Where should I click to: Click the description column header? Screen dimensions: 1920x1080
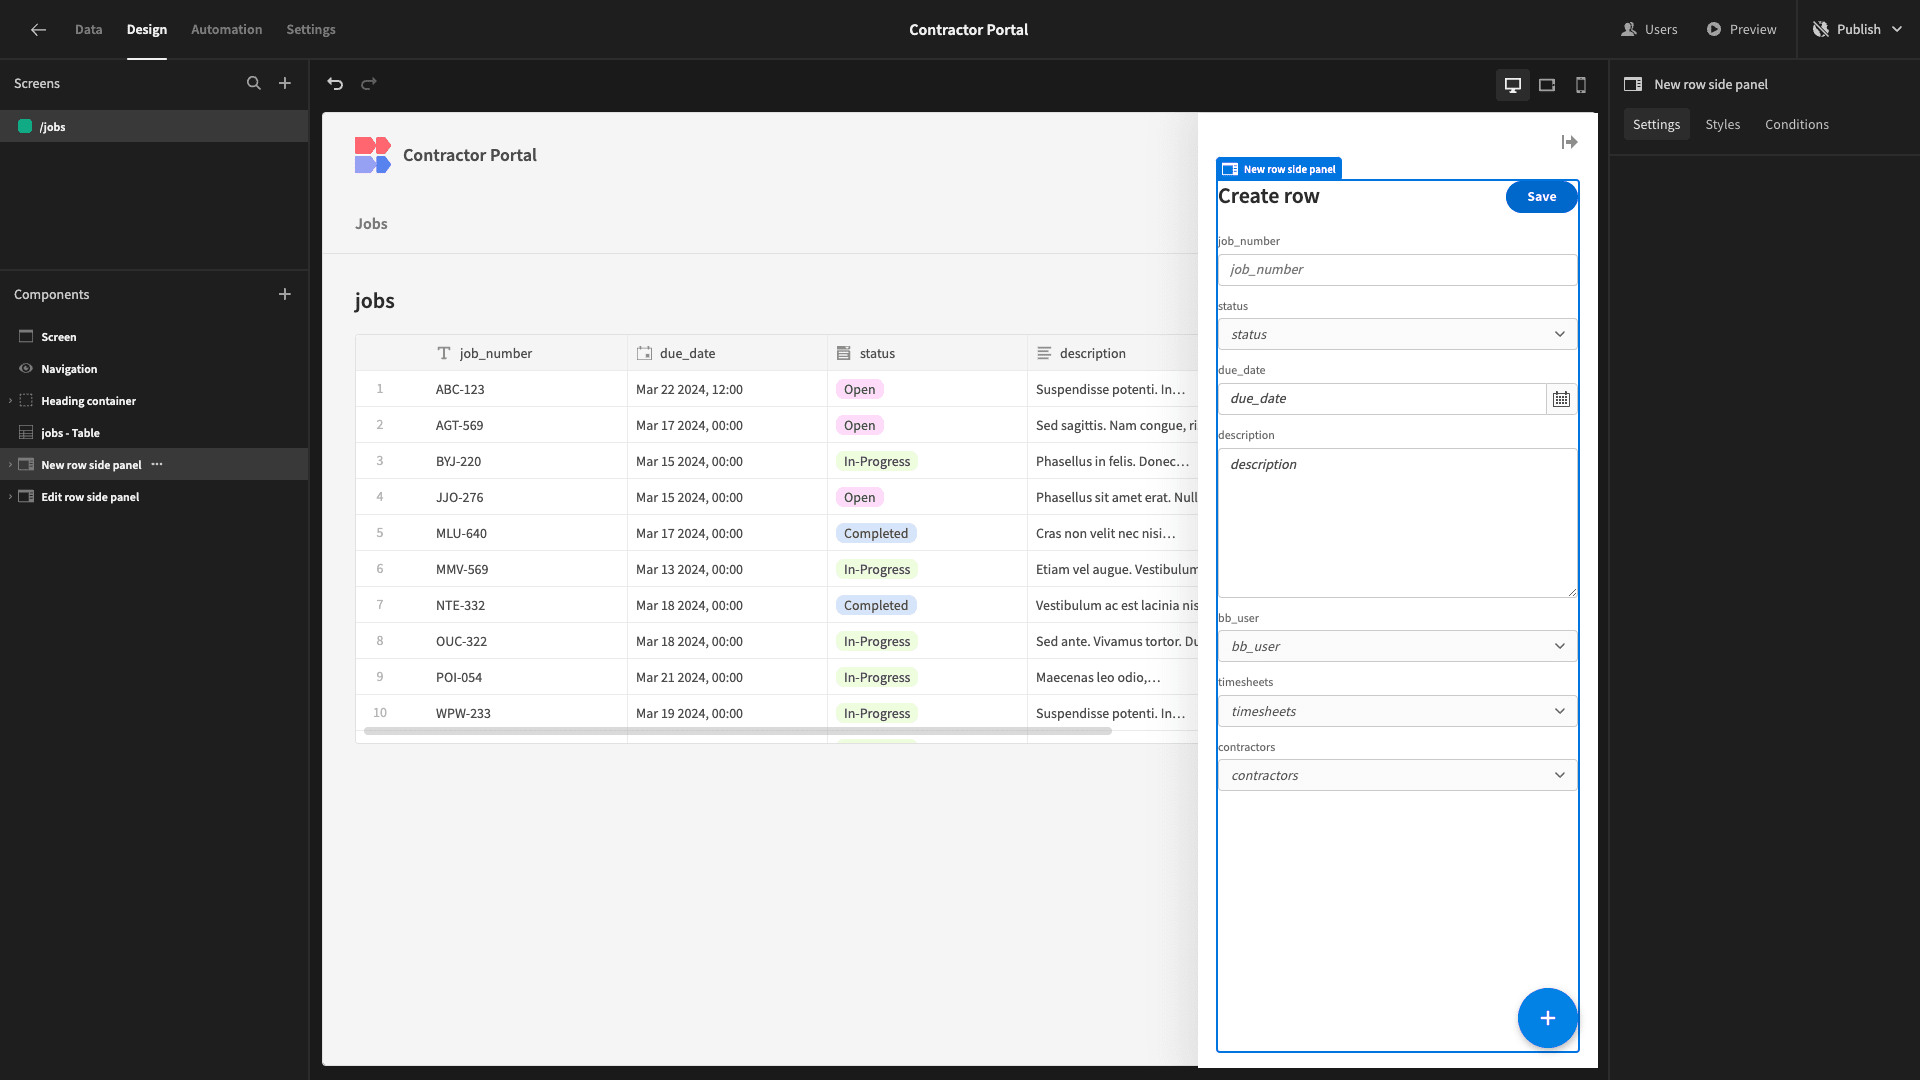point(1112,353)
